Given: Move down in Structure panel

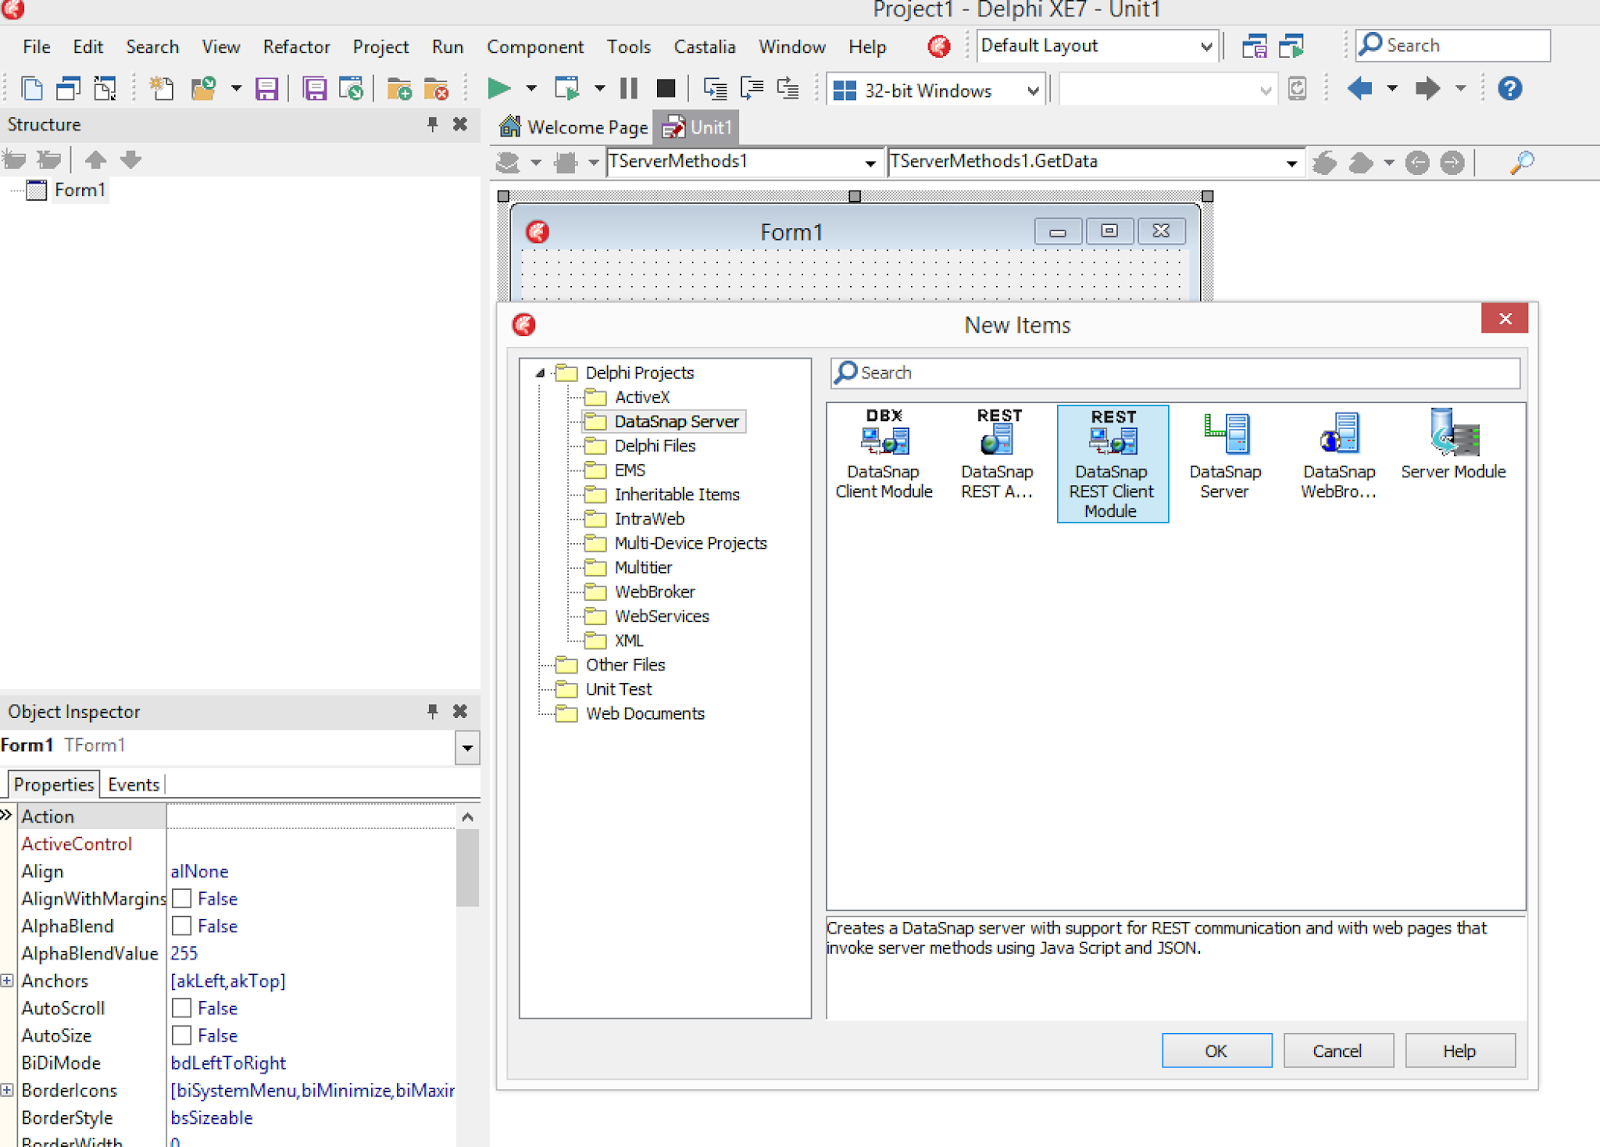Looking at the screenshot, I should coord(131,159).
